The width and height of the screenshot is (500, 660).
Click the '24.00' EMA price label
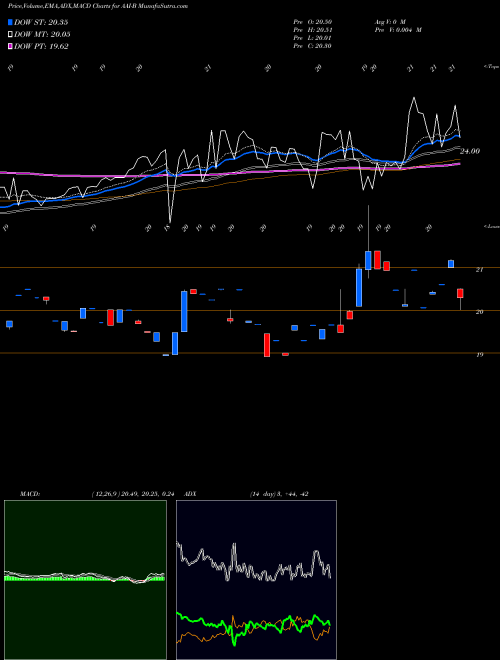pos(470,151)
